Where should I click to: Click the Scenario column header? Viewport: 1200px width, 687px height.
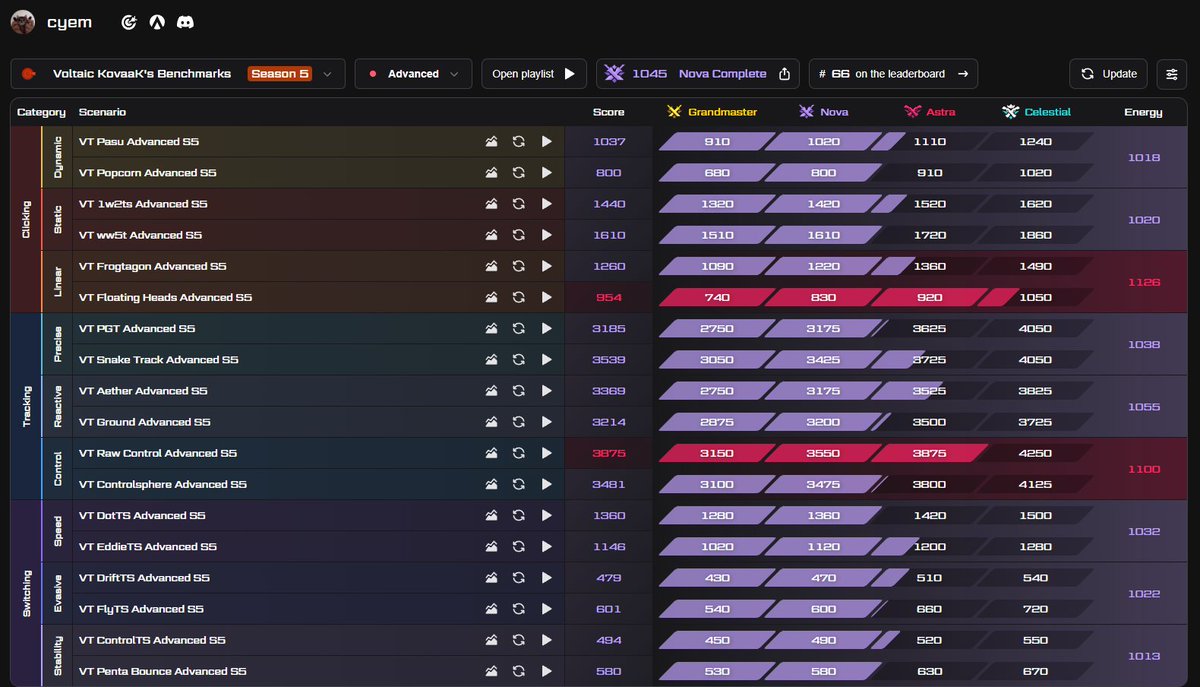102,112
